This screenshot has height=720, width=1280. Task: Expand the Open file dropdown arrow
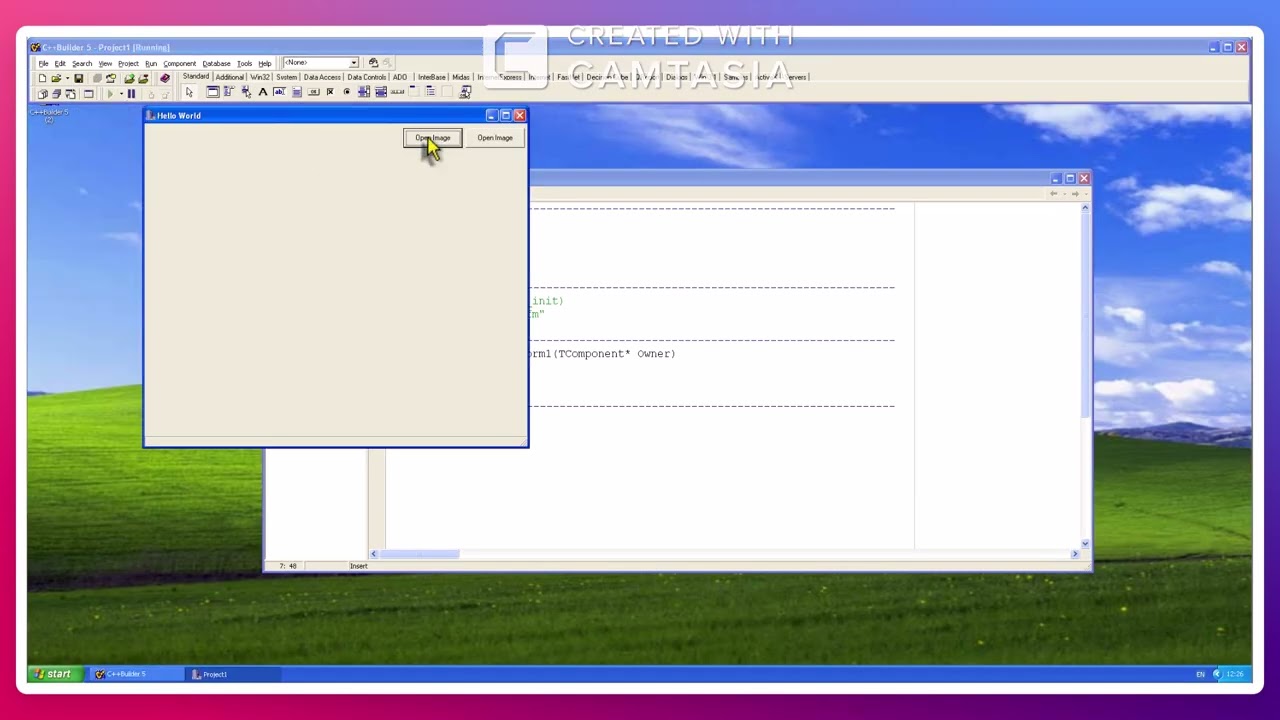tap(67, 79)
